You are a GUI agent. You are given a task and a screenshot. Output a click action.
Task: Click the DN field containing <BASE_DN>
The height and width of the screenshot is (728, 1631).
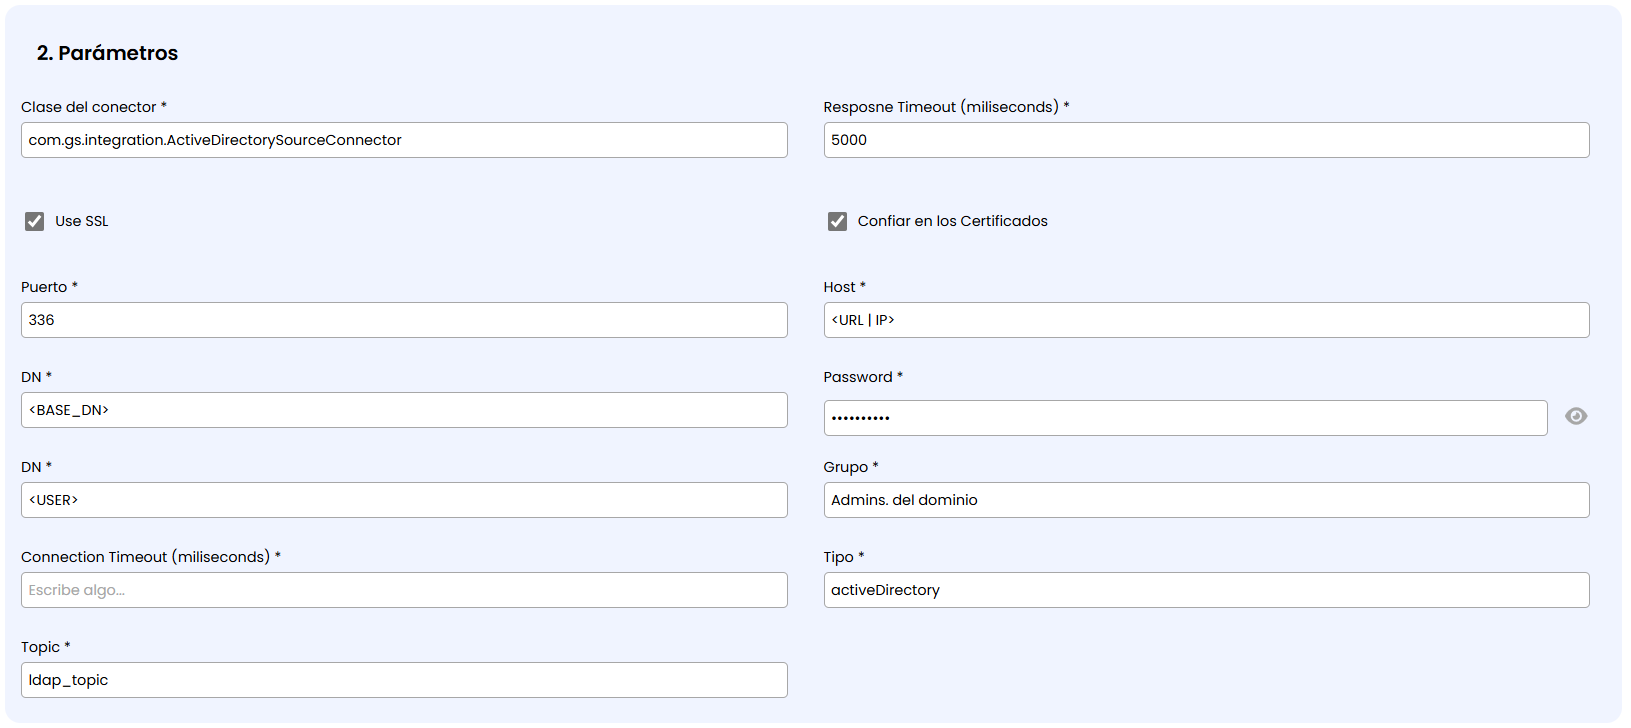pos(404,410)
